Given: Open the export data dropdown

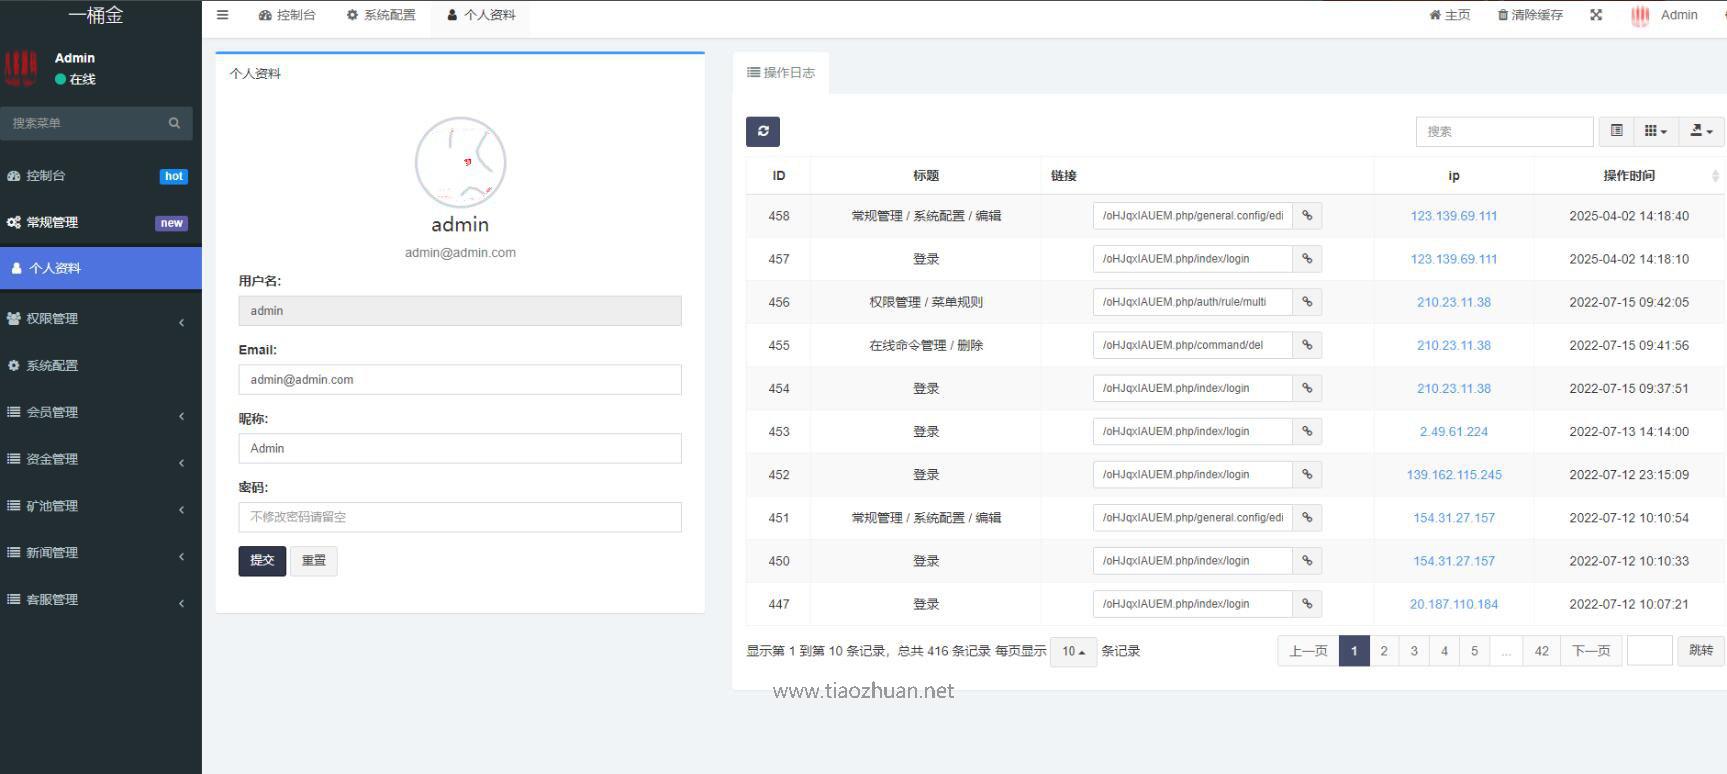Looking at the screenshot, I should point(1701,131).
